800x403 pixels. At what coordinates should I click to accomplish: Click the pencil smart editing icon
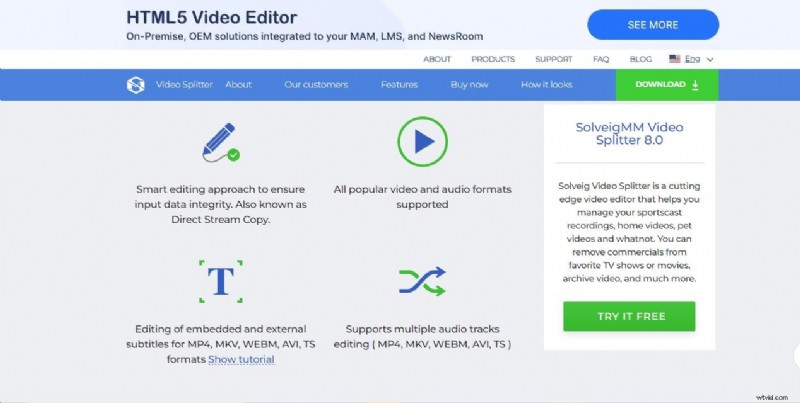tap(221, 142)
